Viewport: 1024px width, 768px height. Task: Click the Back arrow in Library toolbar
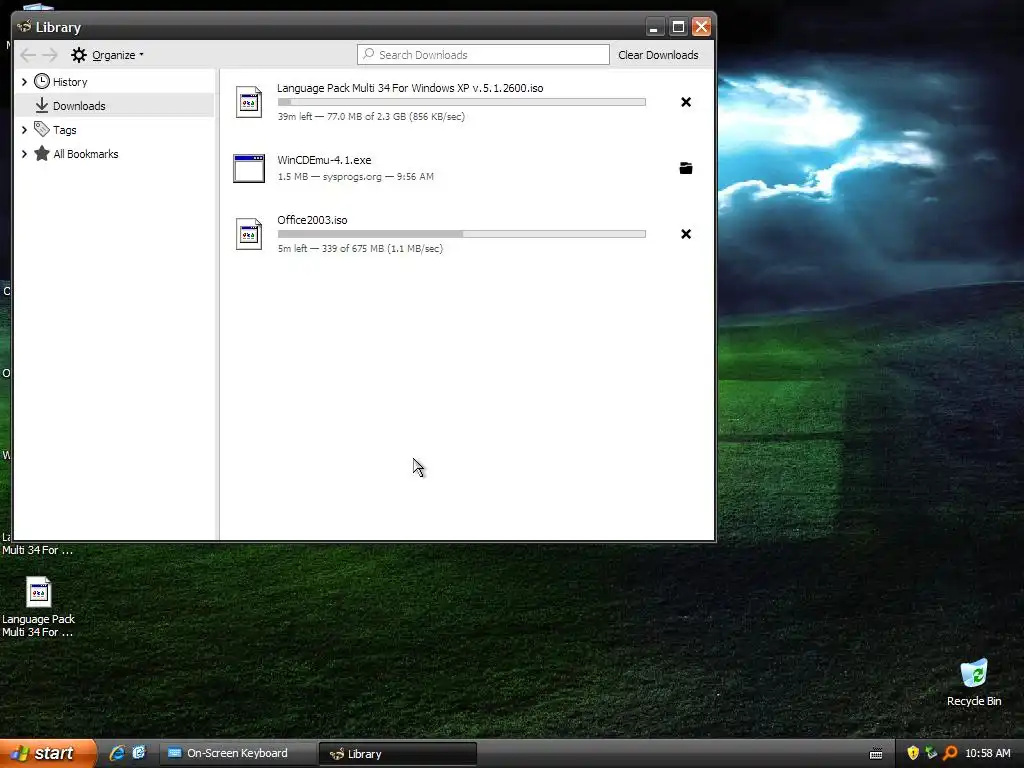click(28, 55)
